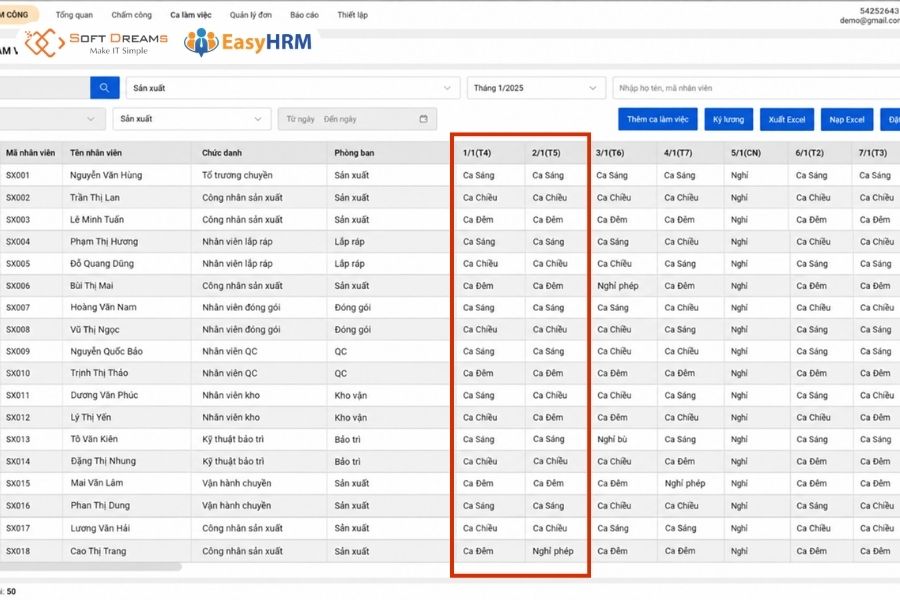Click the Soft Dreams logo

(x=96, y=43)
